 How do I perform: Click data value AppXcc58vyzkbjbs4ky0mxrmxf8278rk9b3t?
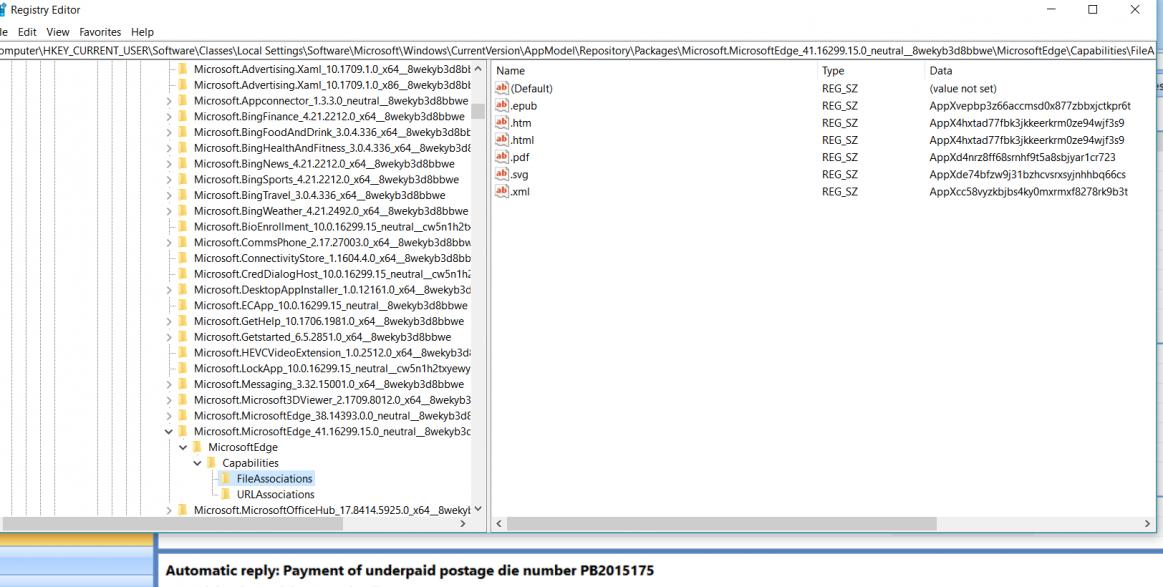click(x=1029, y=191)
